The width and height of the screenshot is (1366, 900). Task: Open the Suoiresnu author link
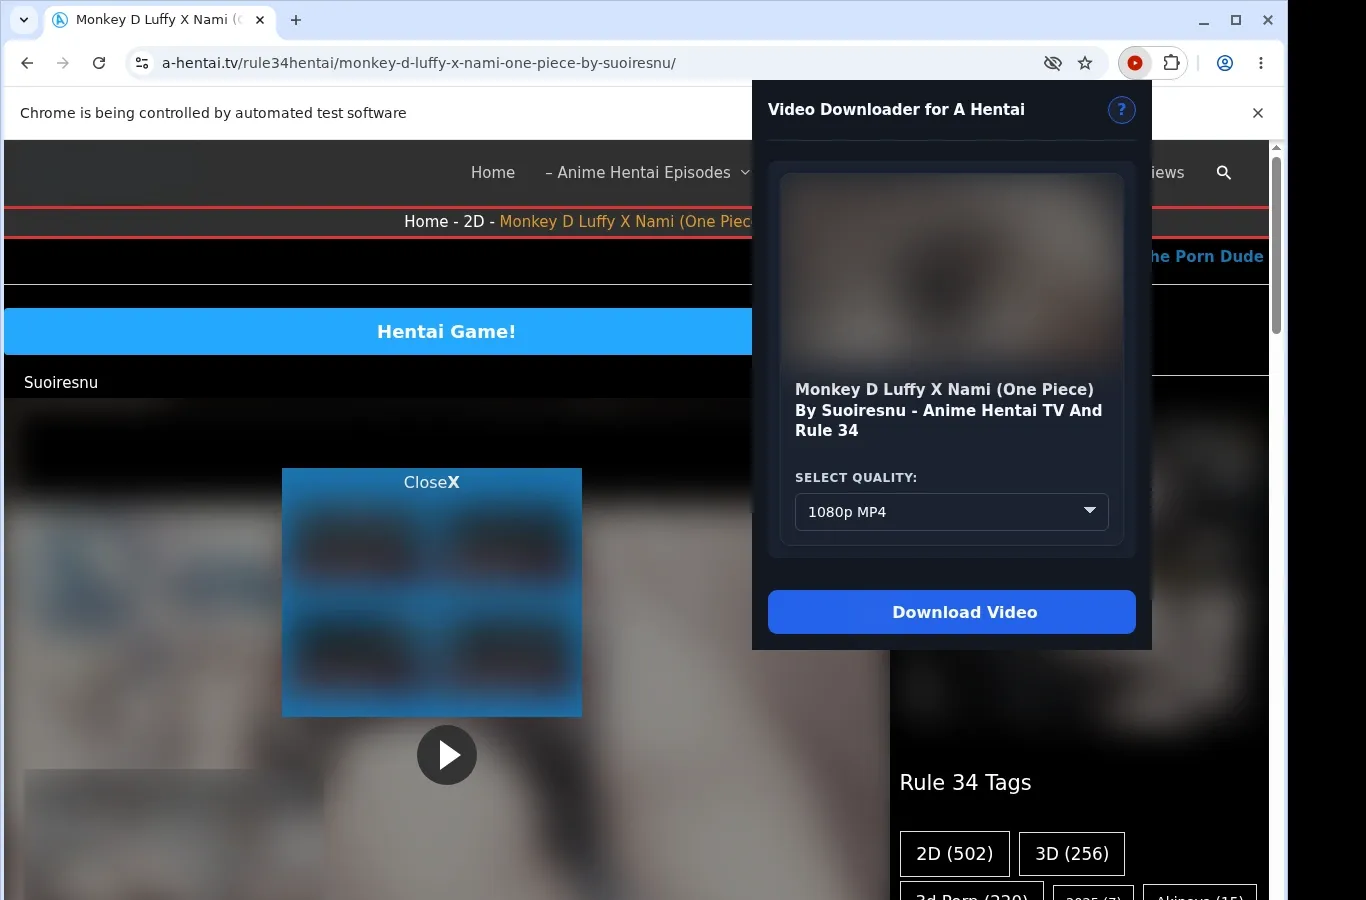(x=61, y=383)
